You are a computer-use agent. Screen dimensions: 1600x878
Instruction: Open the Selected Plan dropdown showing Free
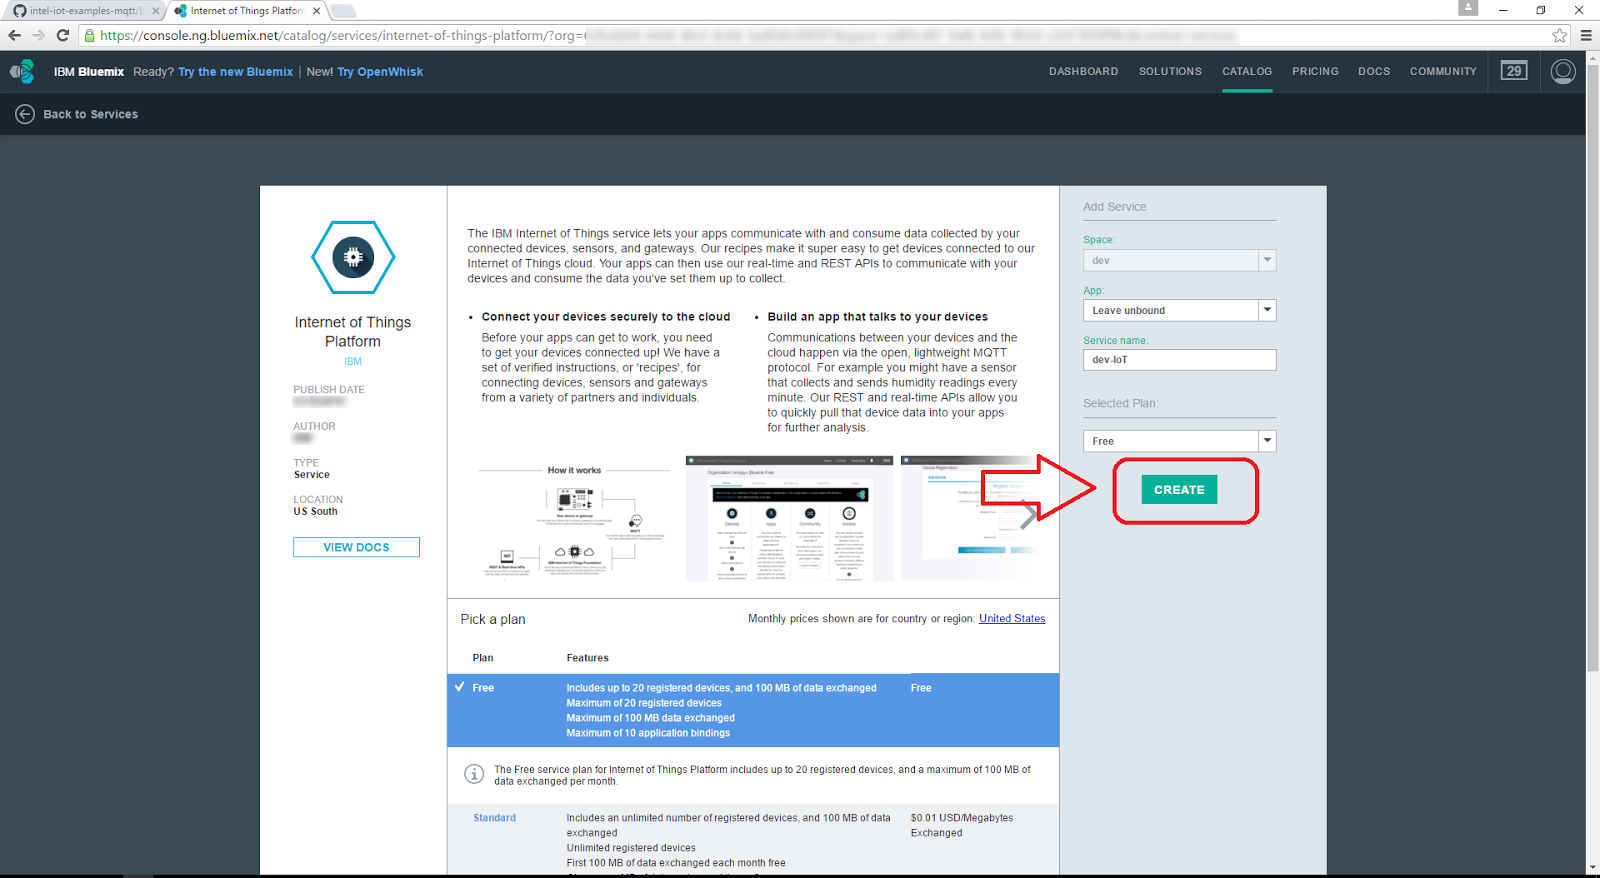click(1179, 441)
